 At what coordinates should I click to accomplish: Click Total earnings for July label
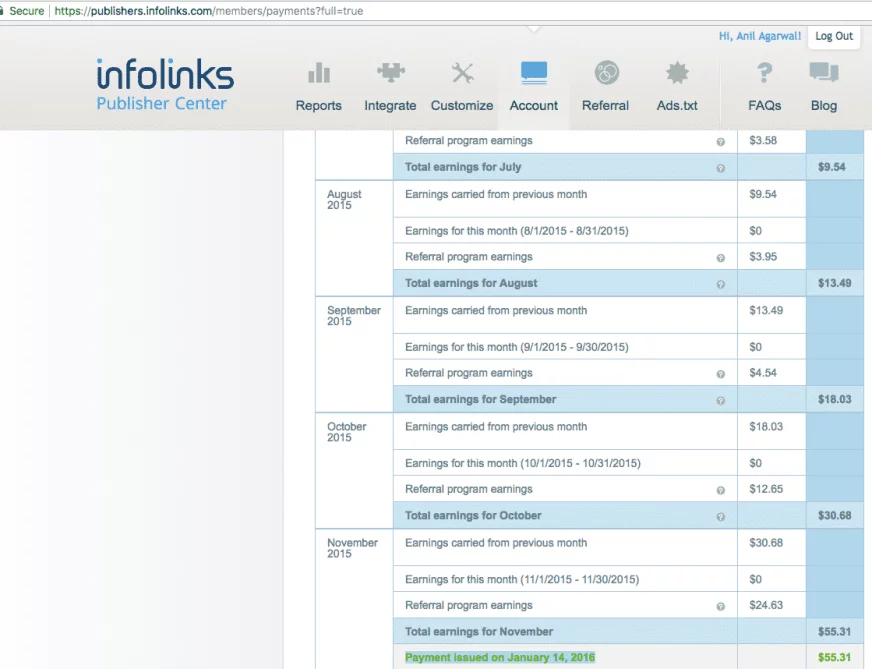coord(463,167)
